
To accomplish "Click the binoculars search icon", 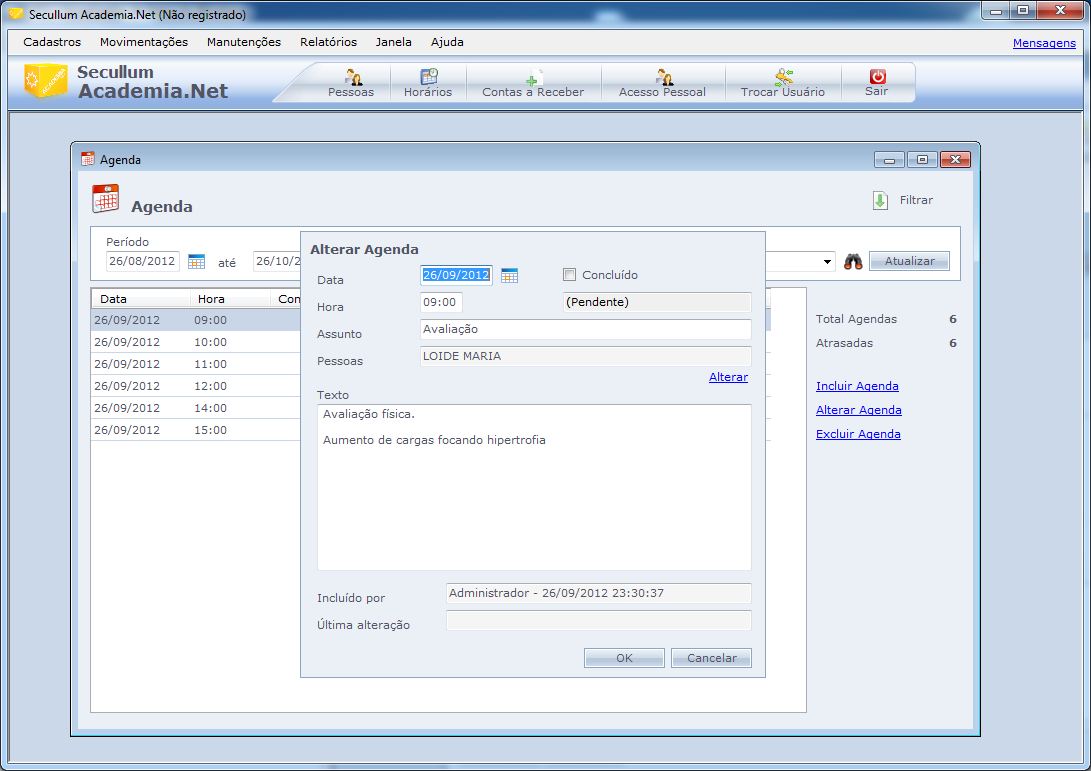I will coord(853,262).
